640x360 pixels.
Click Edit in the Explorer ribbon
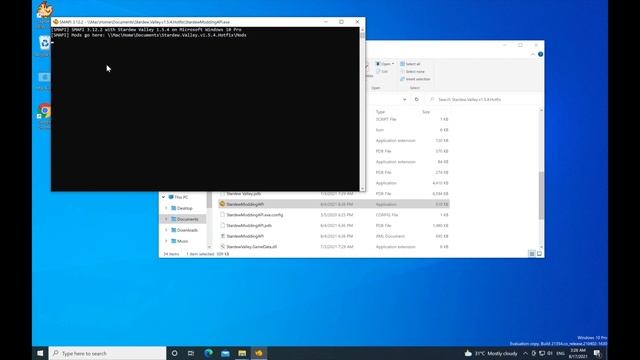click(x=382, y=71)
